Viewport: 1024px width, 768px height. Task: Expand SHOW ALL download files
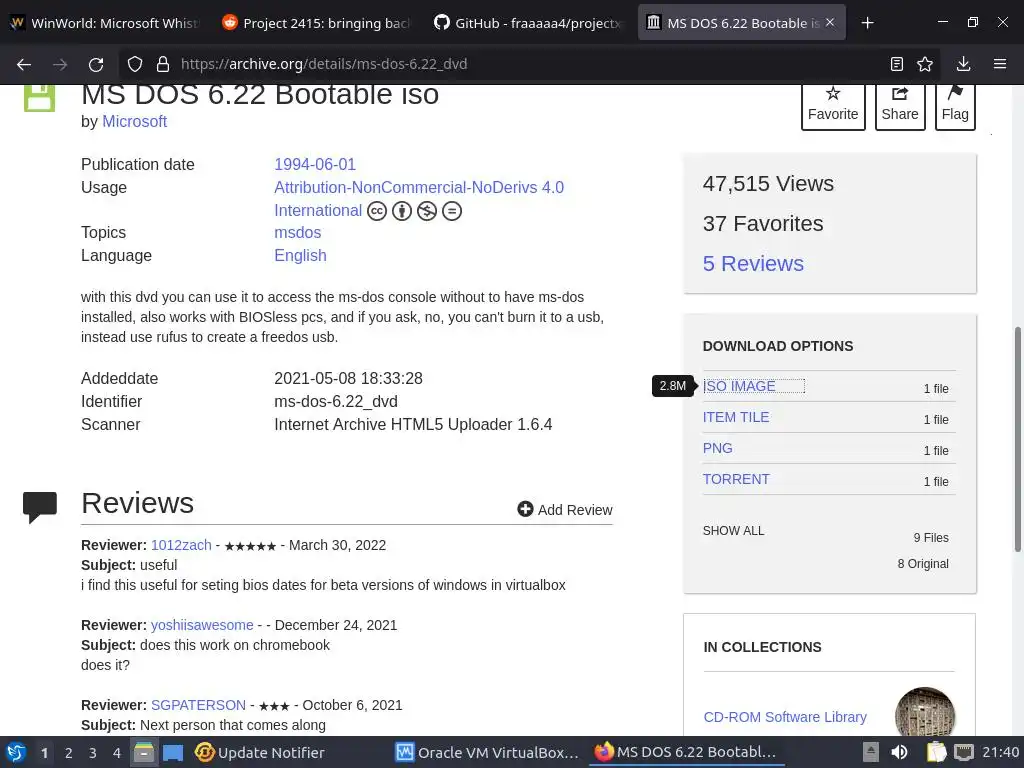point(733,531)
